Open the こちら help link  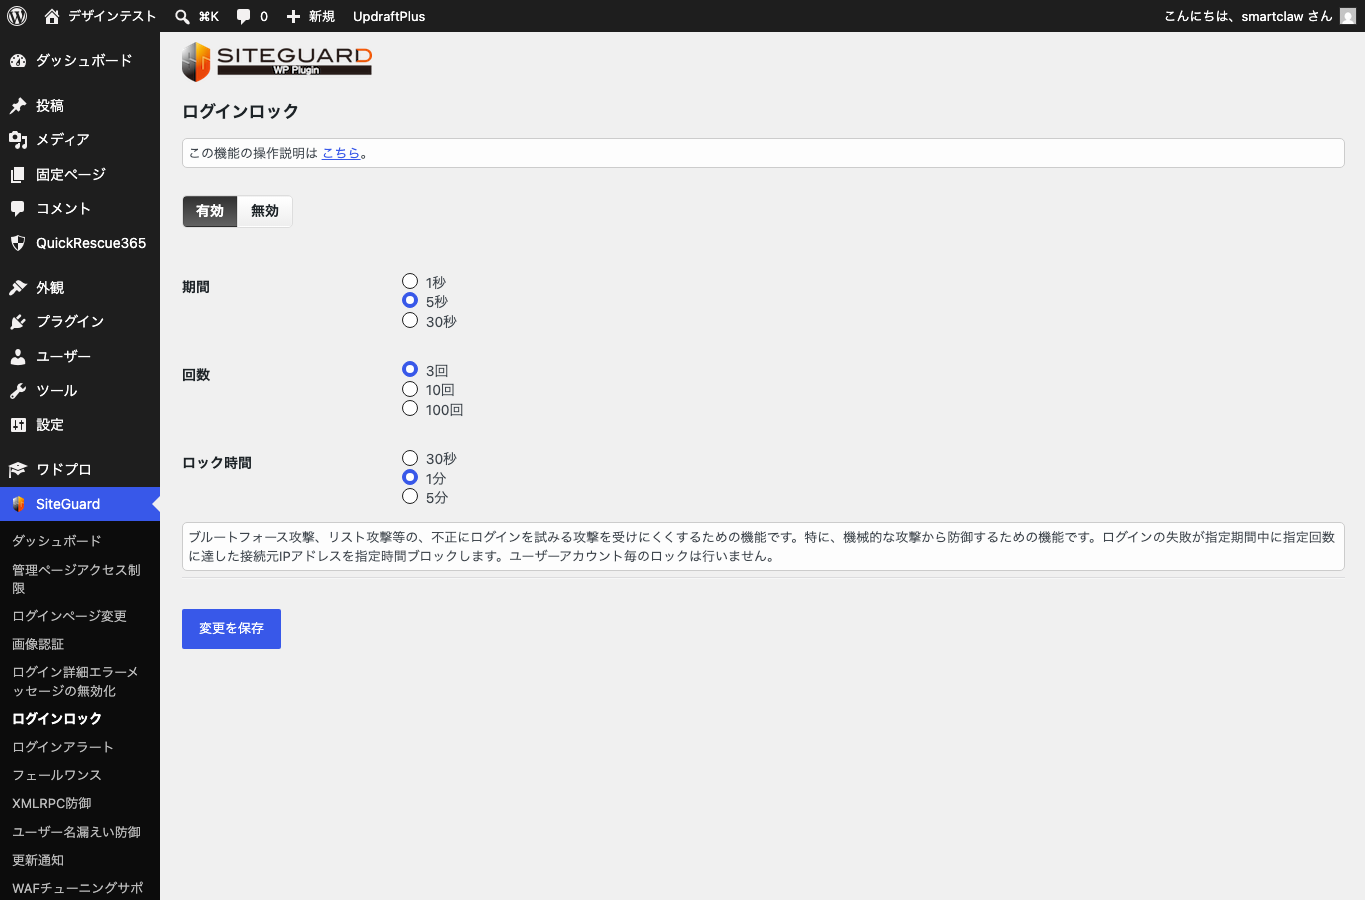341,153
